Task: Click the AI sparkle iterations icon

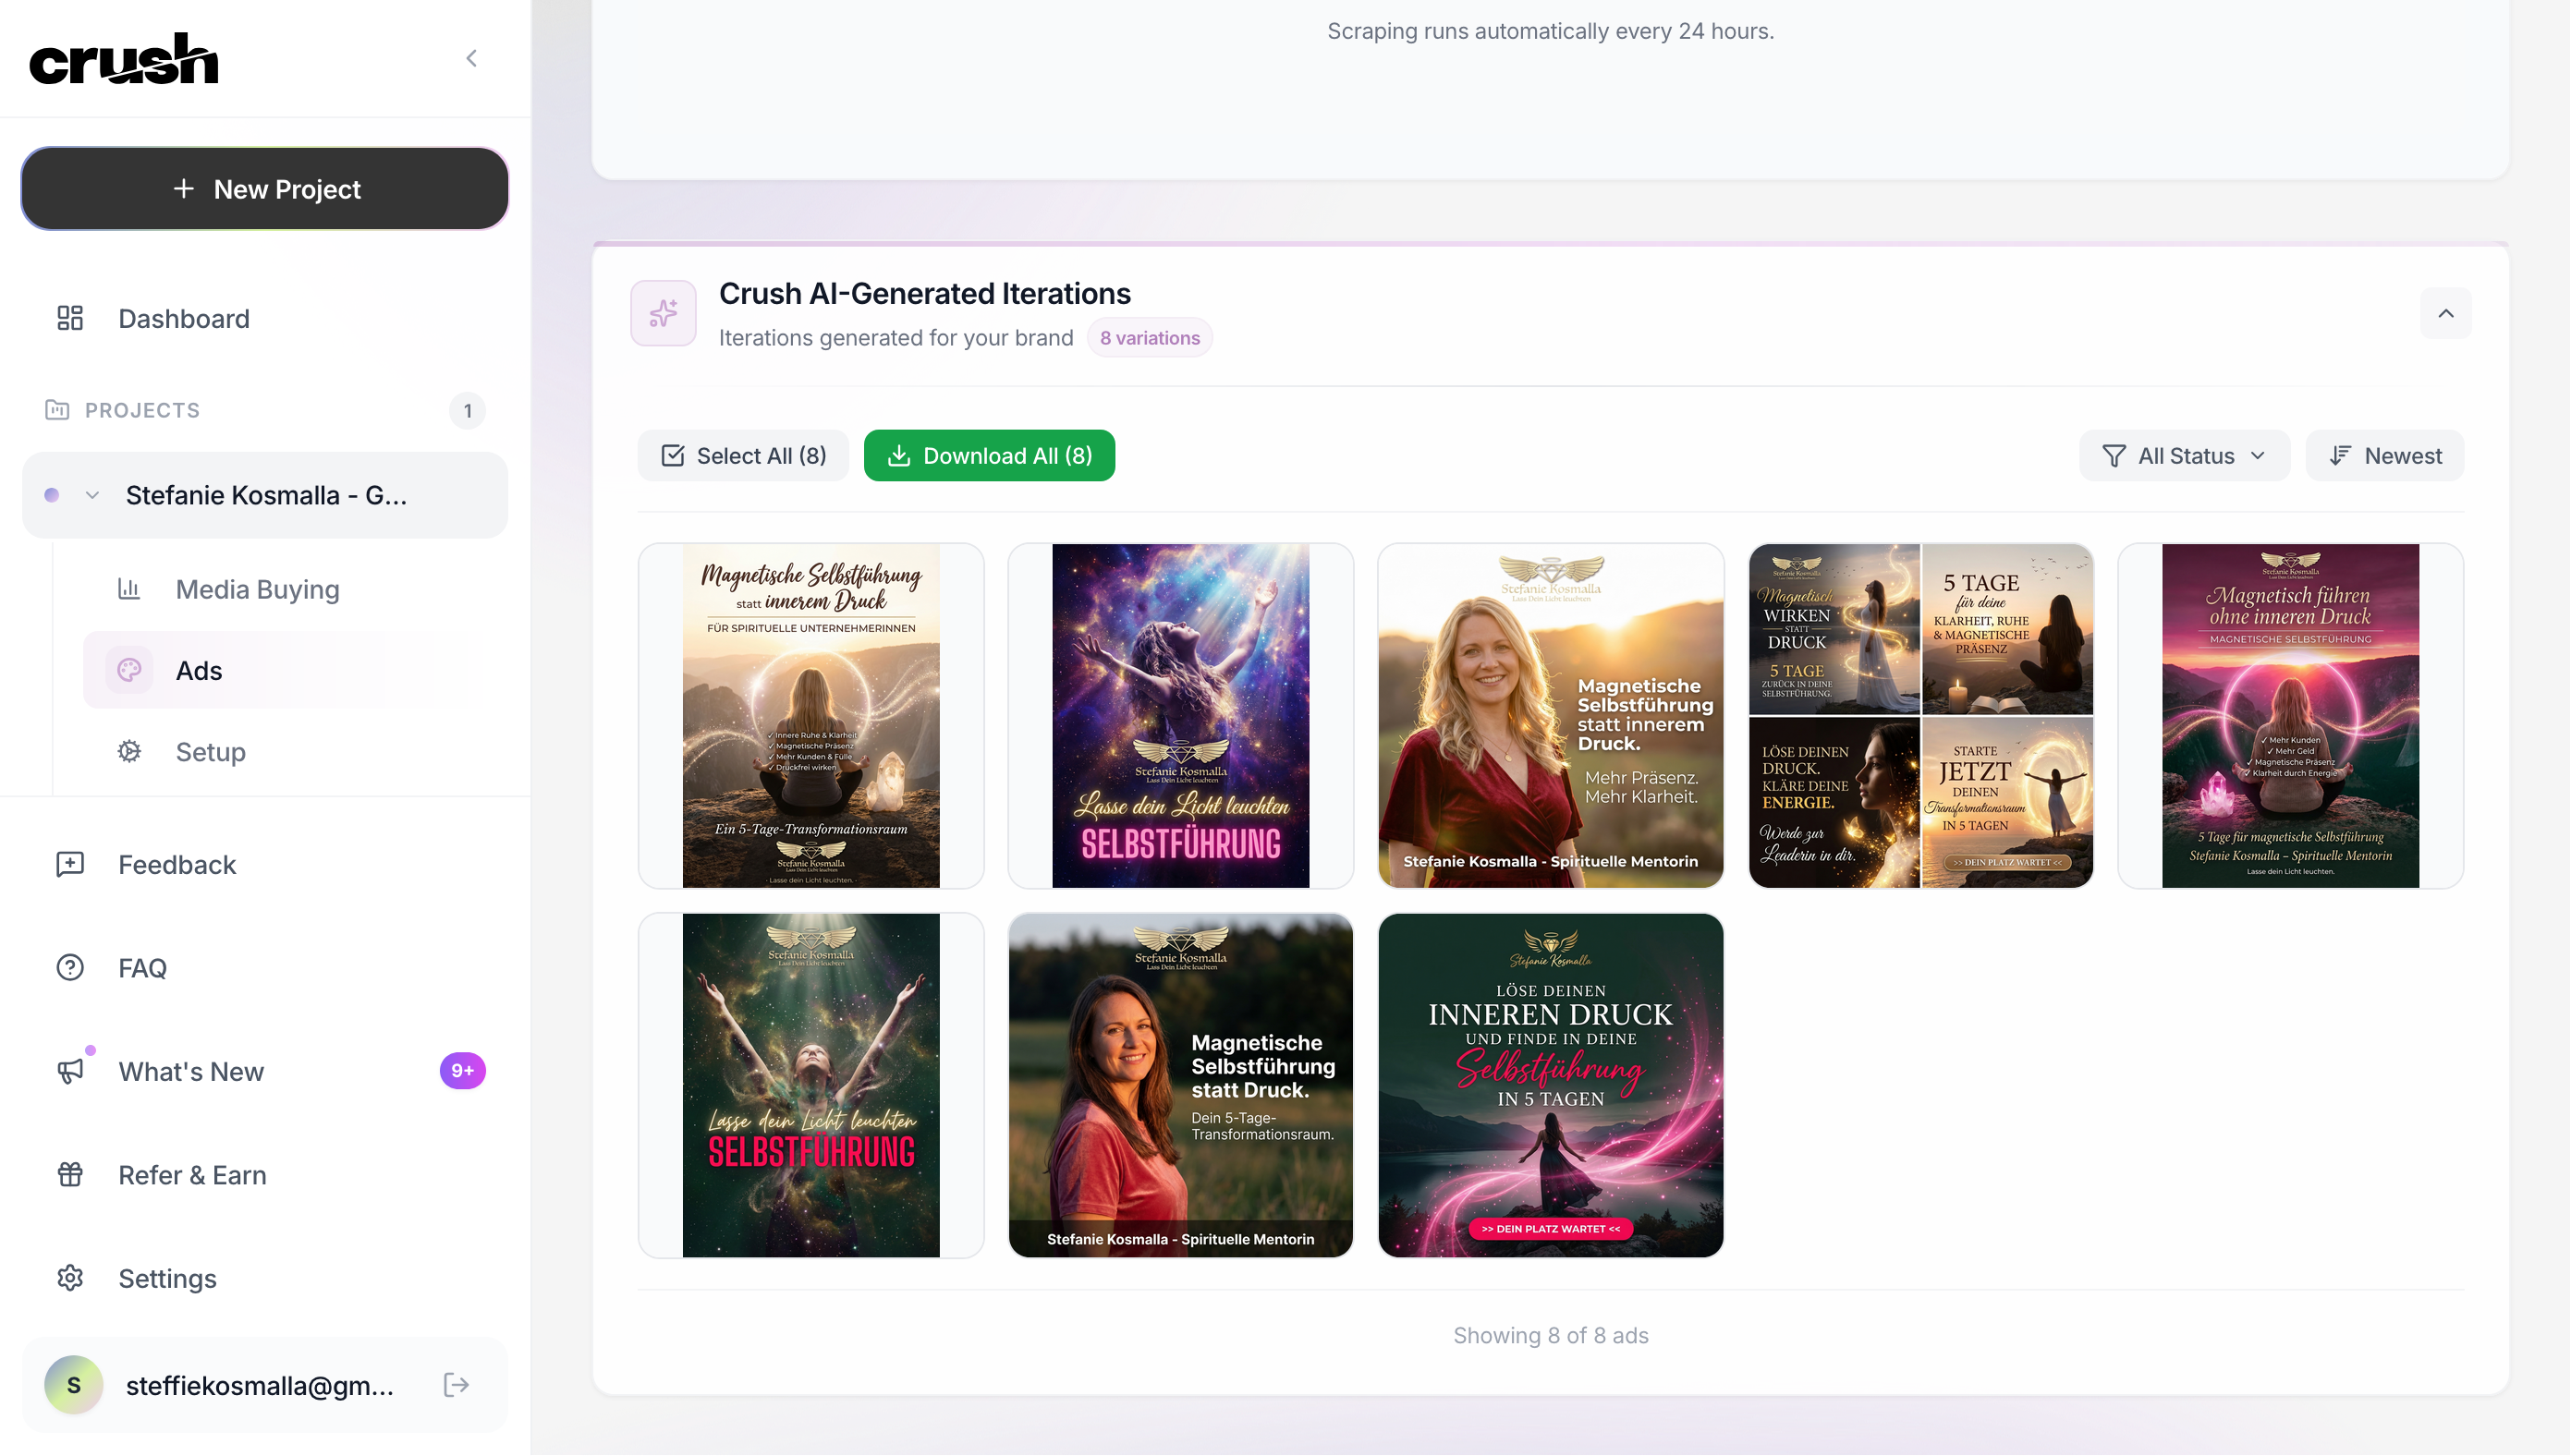Action: [663, 313]
